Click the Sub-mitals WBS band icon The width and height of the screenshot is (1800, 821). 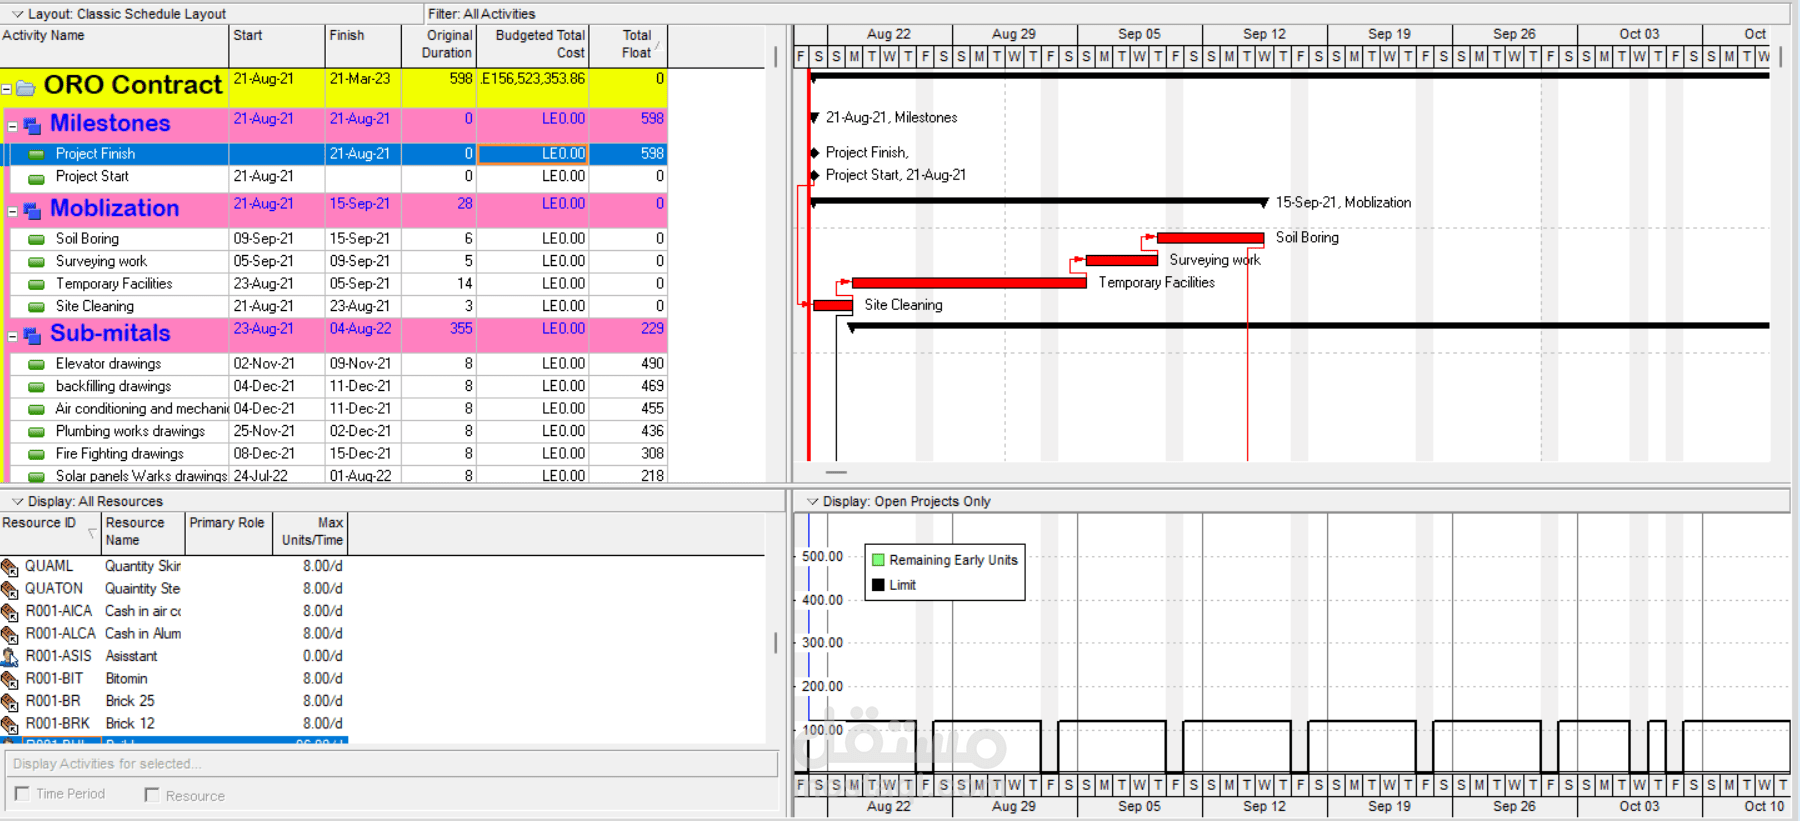tap(32, 336)
